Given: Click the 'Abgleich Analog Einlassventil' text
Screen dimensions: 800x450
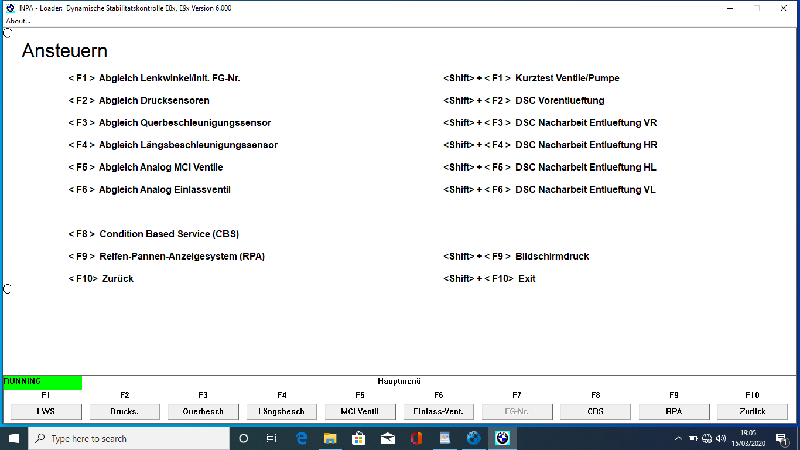Looking at the screenshot, I should coord(164,190).
